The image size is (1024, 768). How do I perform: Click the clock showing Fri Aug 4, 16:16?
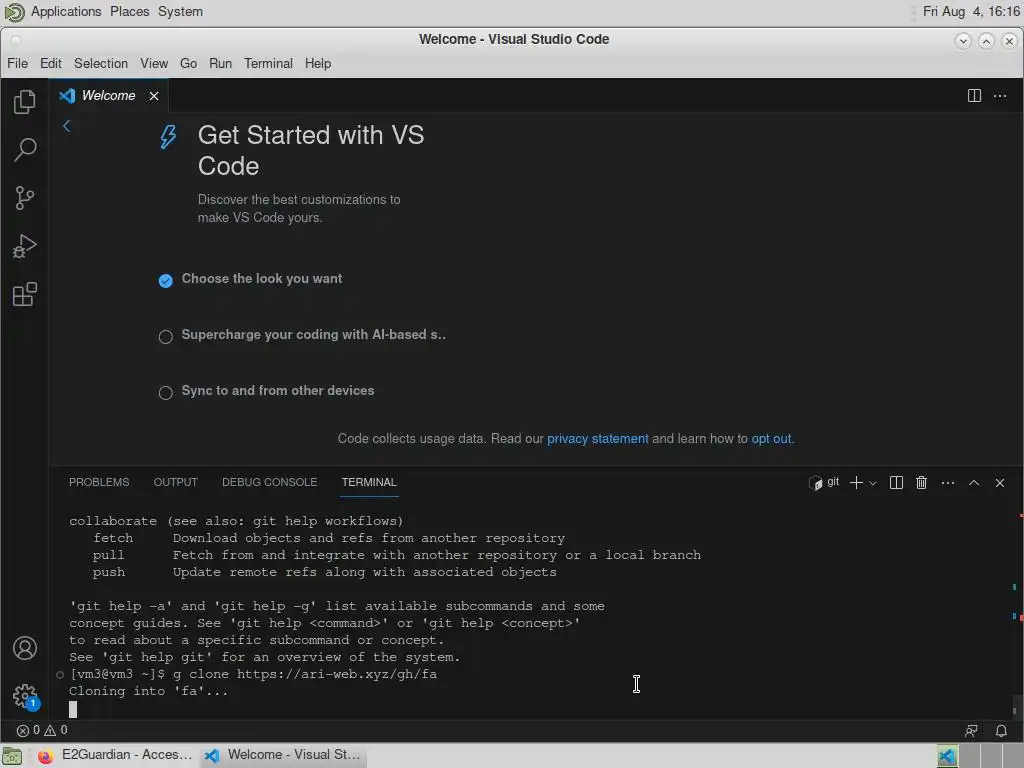(x=971, y=12)
